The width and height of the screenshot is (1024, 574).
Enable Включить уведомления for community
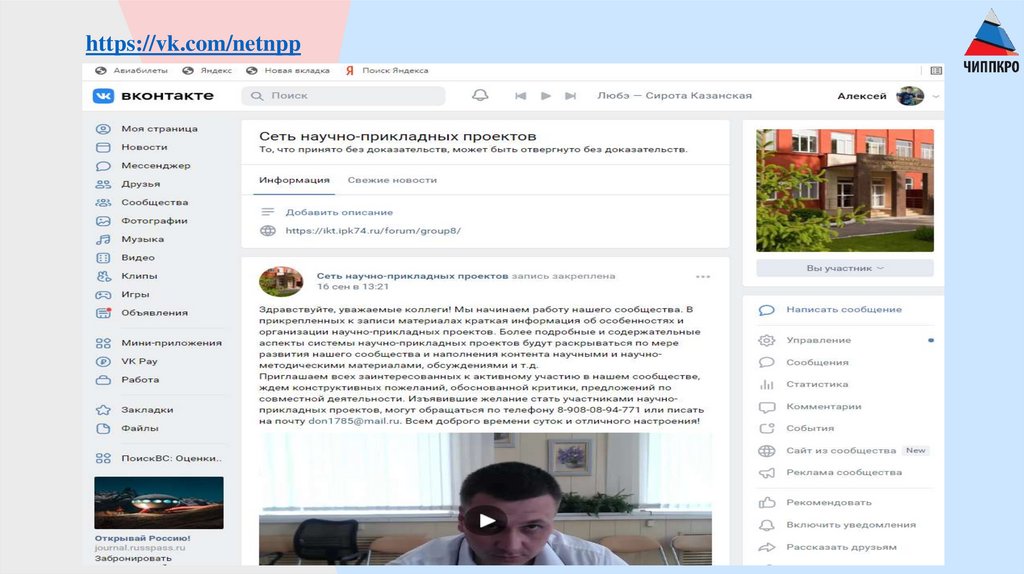tap(851, 525)
